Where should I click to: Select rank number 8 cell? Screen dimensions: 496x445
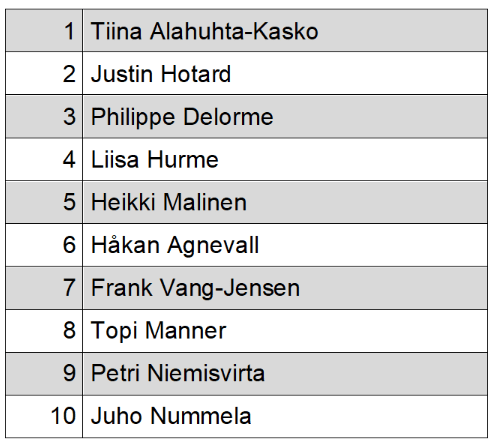click(x=44, y=330)
